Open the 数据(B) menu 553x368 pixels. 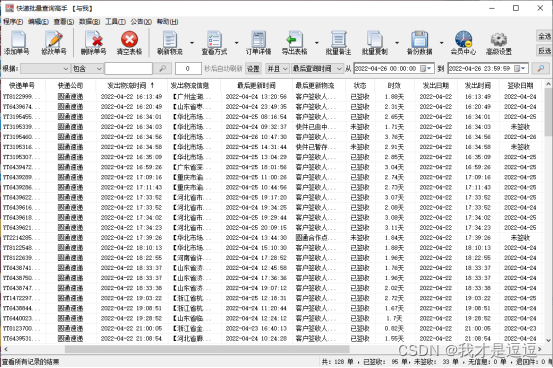pos(90,22)
